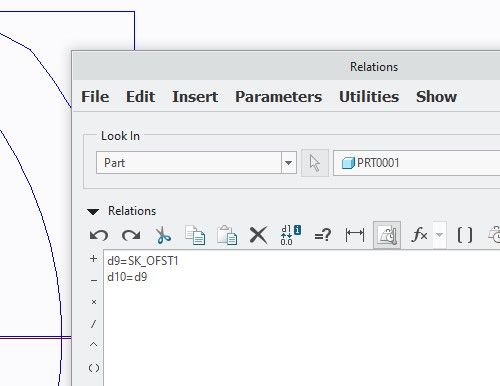The height and width of the screenshot is (386, 500).
Task: Redo the relation edit
Action: click(131, 235)
